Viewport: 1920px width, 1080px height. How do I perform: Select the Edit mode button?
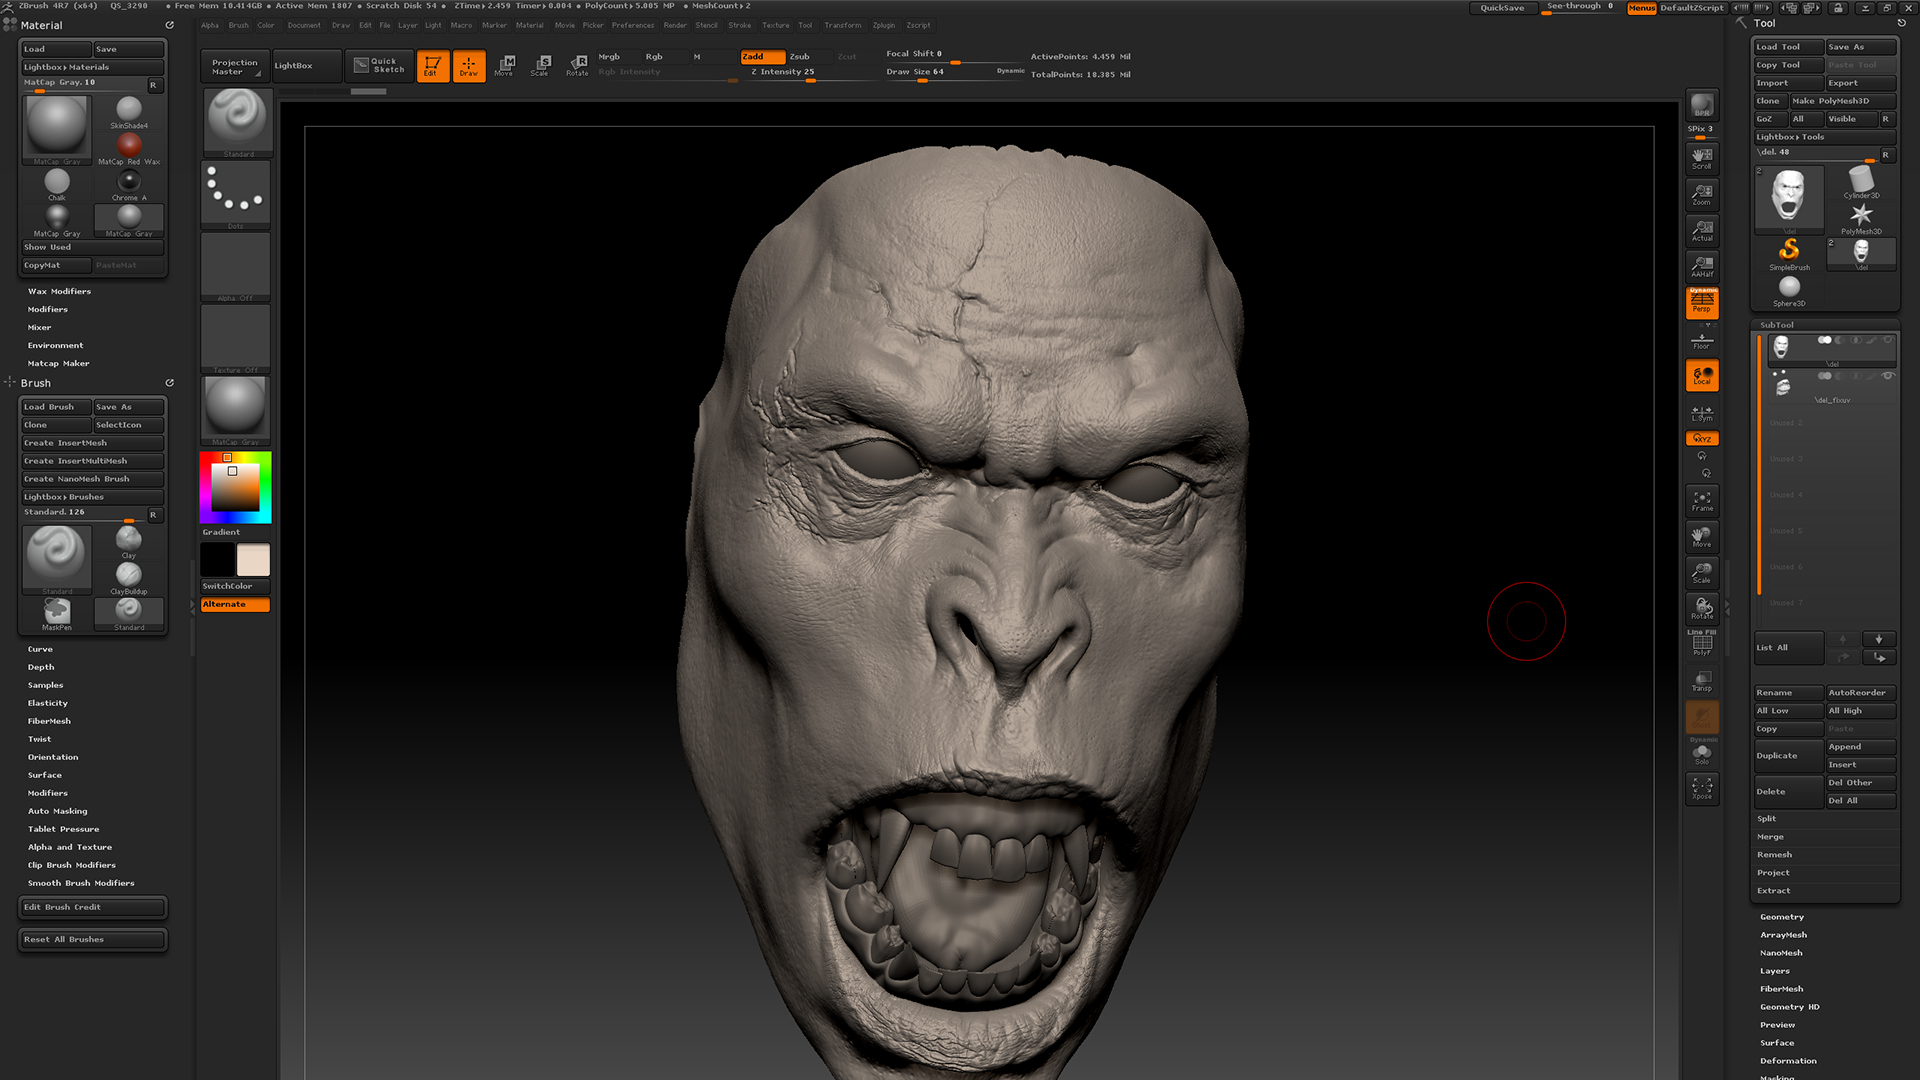432,66
